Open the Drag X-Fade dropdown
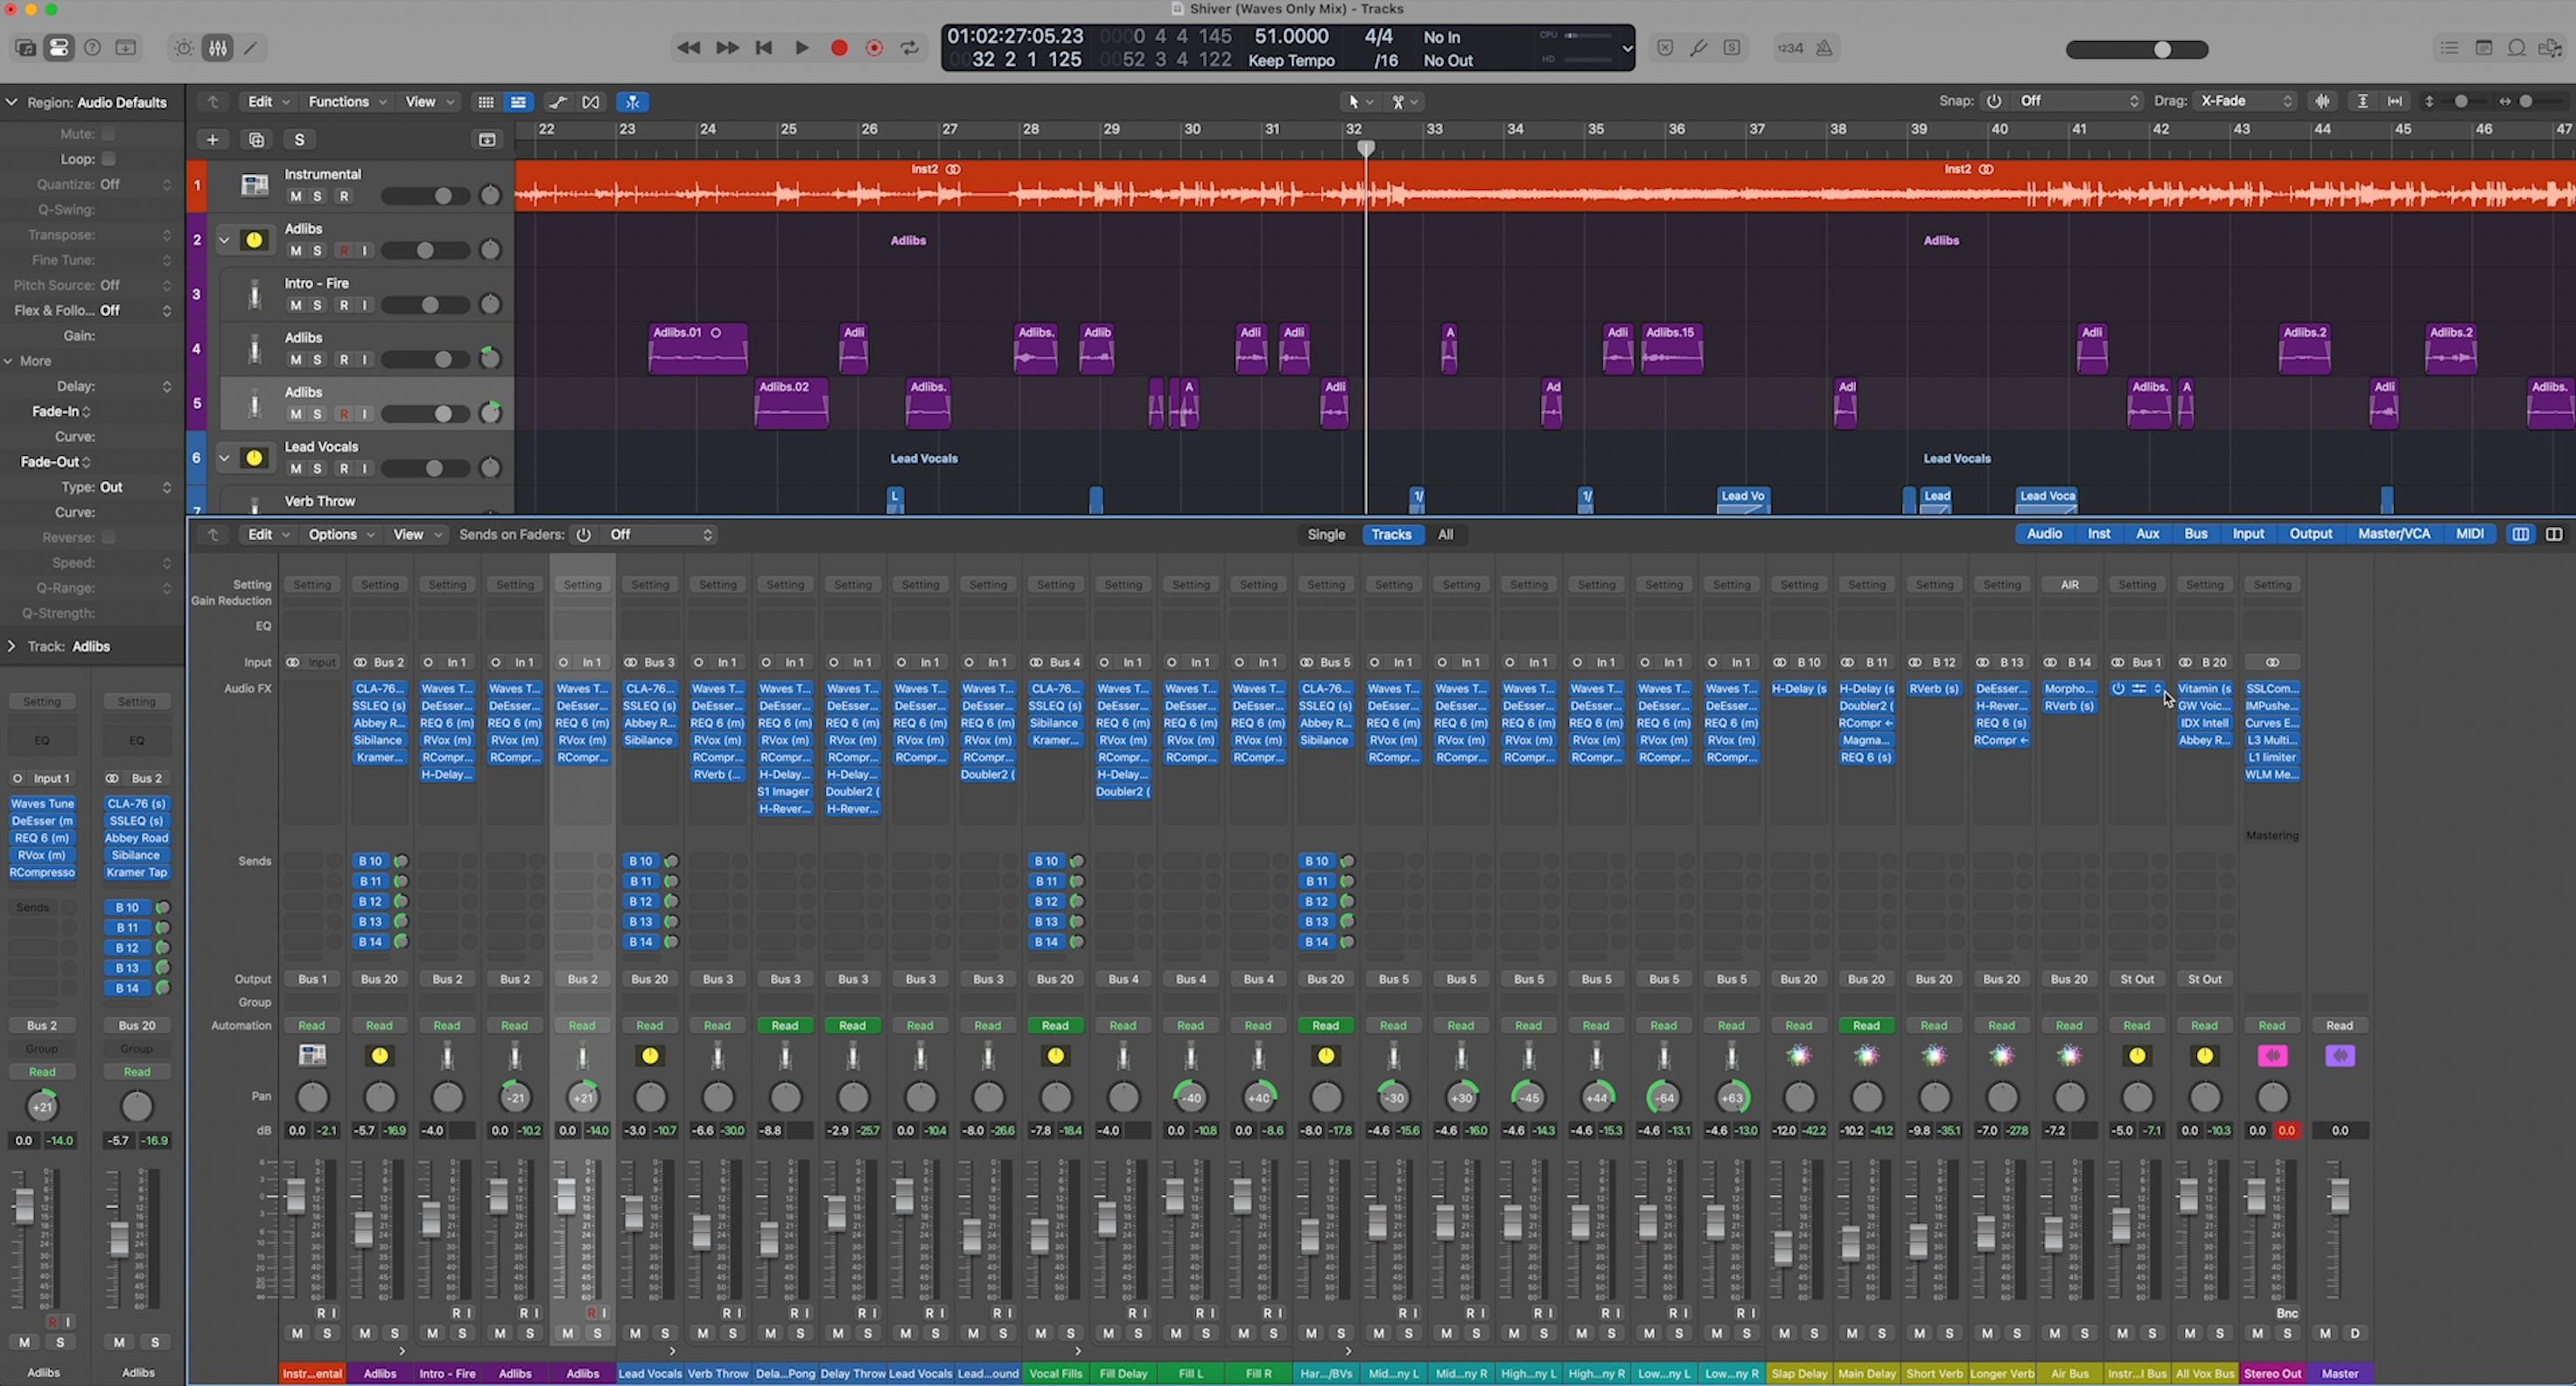The width and height of the screenshot is (2576, 1386). point(2244,101)
